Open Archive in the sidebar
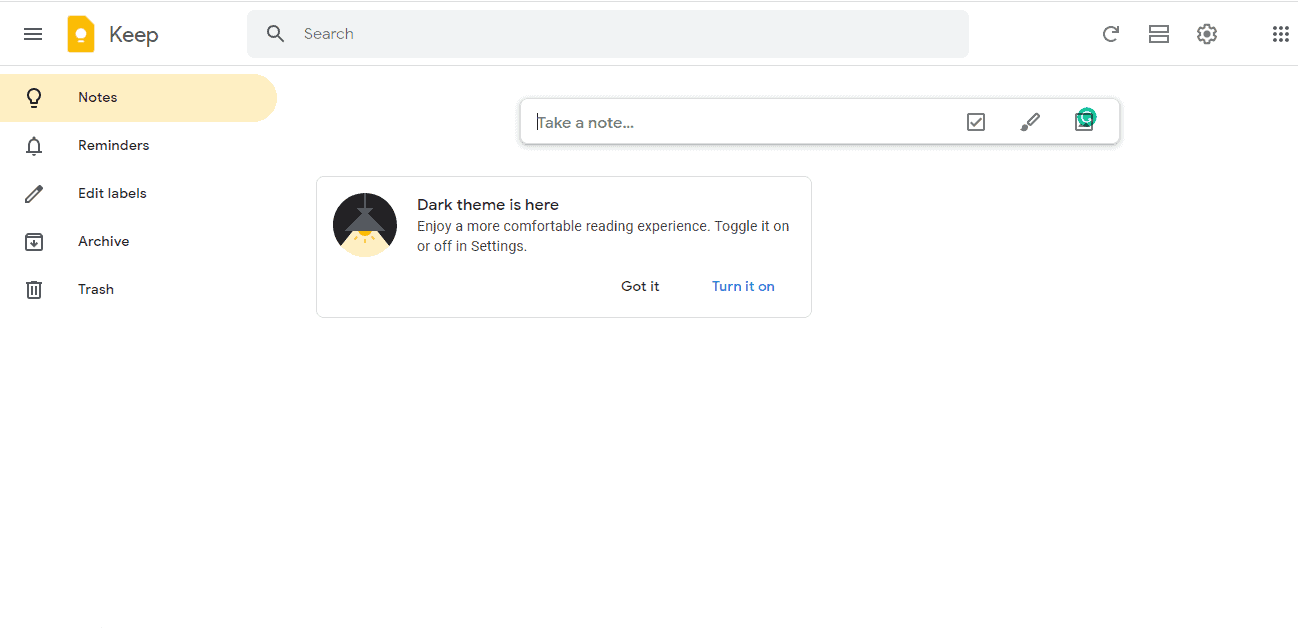This screenshot has width=1298, height=628. 138,242
